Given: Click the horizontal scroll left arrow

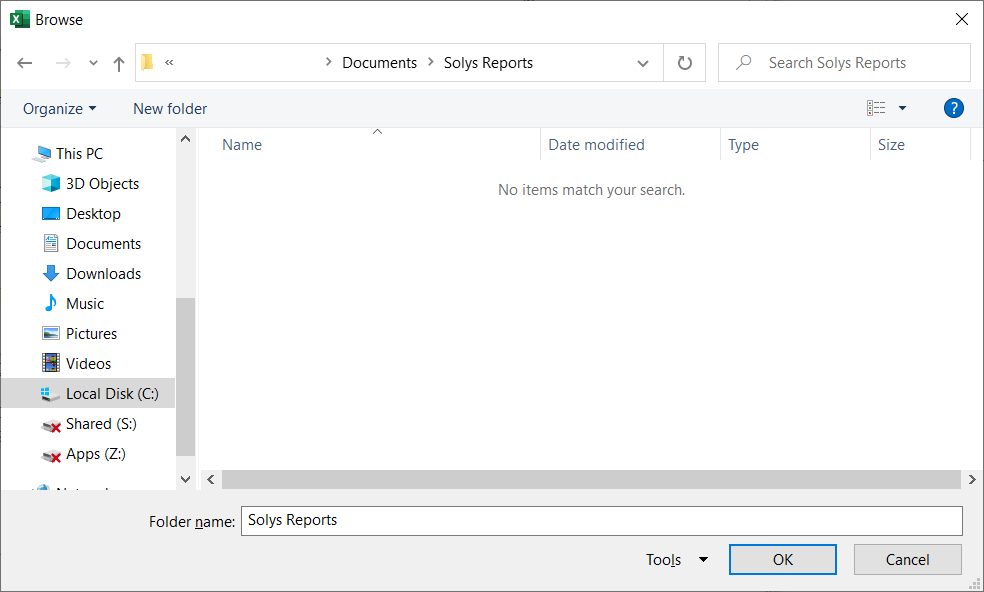Looking at the screenshot, I should pyautogui.click(x=211, y=480).
